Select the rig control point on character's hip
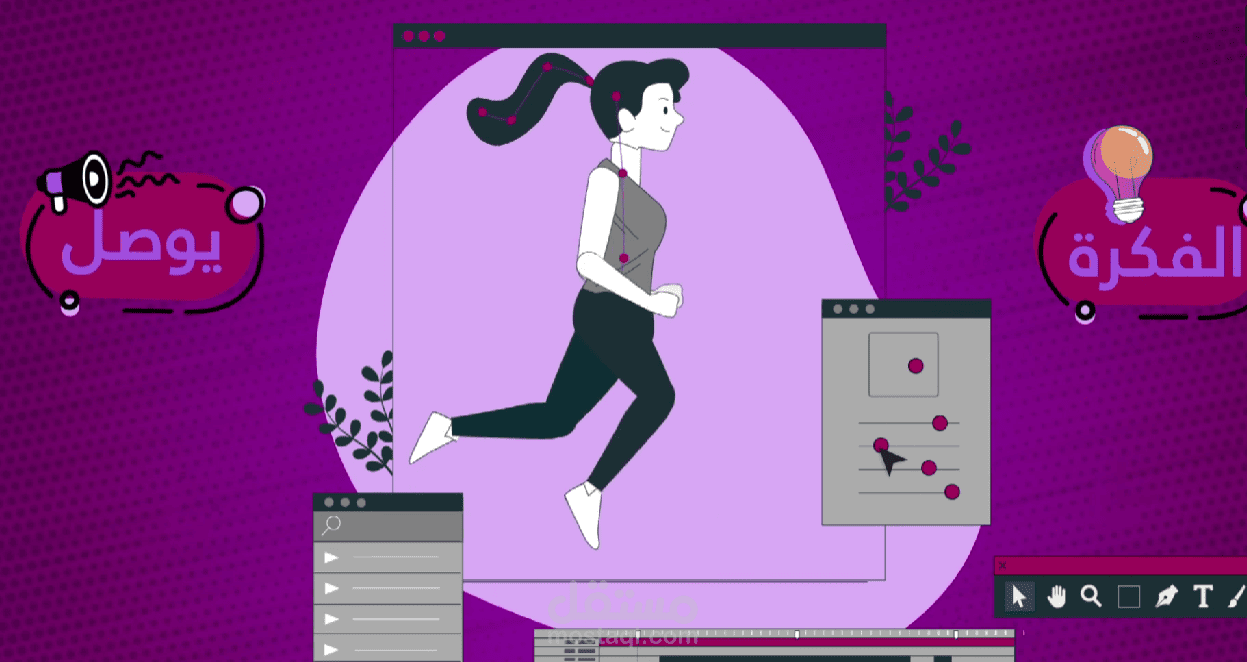The width and height of the screenshot is (1247, 662). pyautogui.click(x=623, y=258)
